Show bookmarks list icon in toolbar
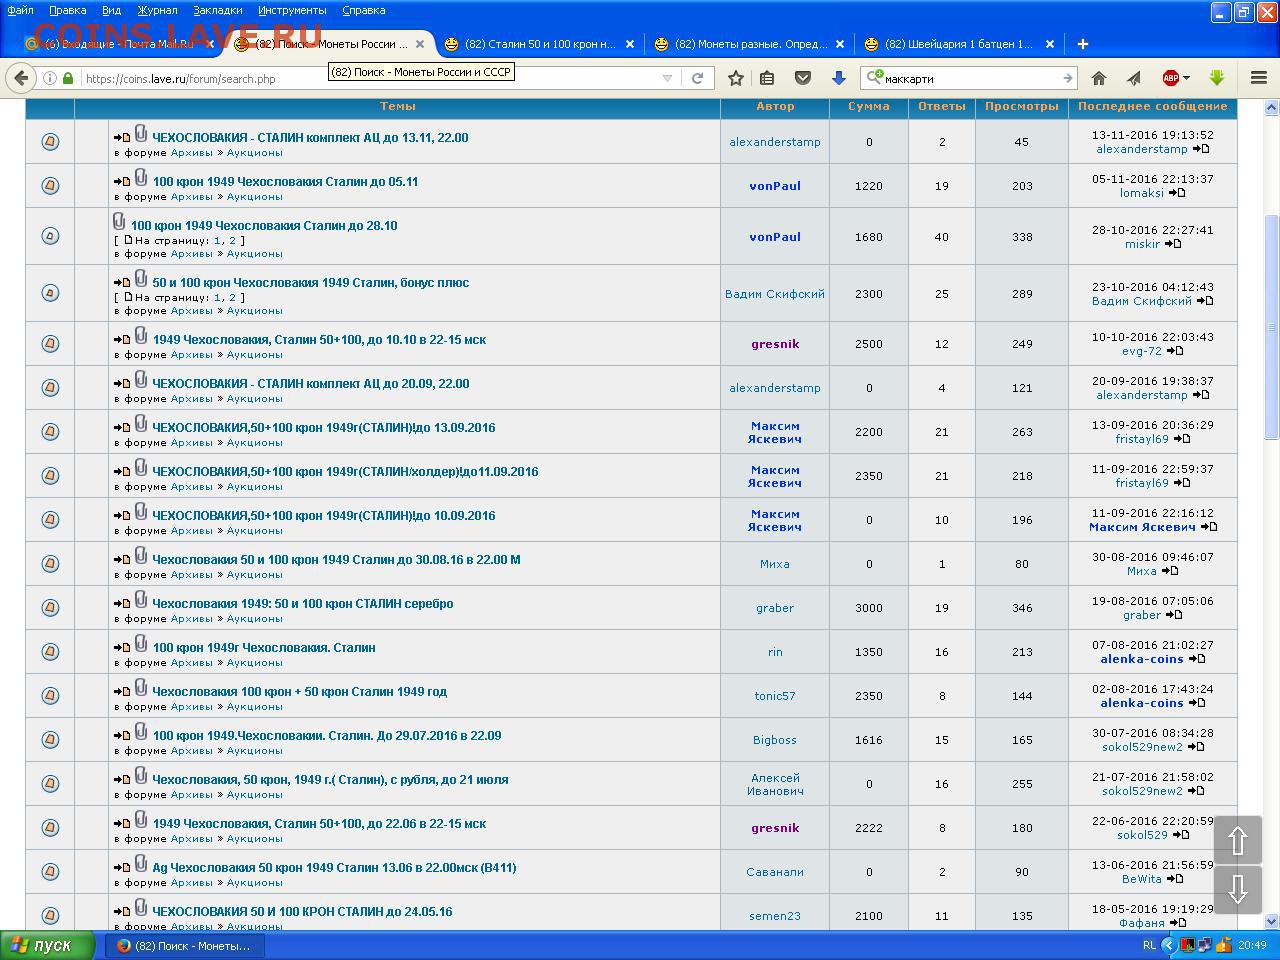 pyautogui.click(x=767, y=78)
